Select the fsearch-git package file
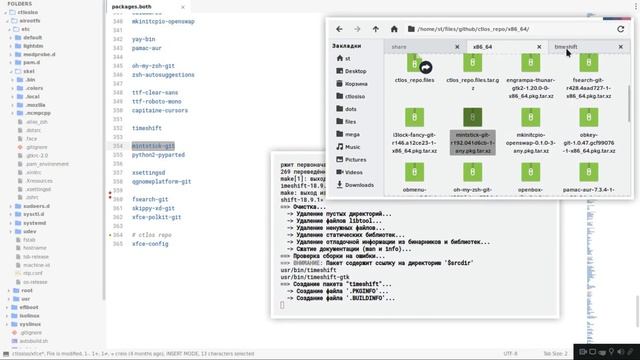640x360 pixels. [x=589, y=76]
